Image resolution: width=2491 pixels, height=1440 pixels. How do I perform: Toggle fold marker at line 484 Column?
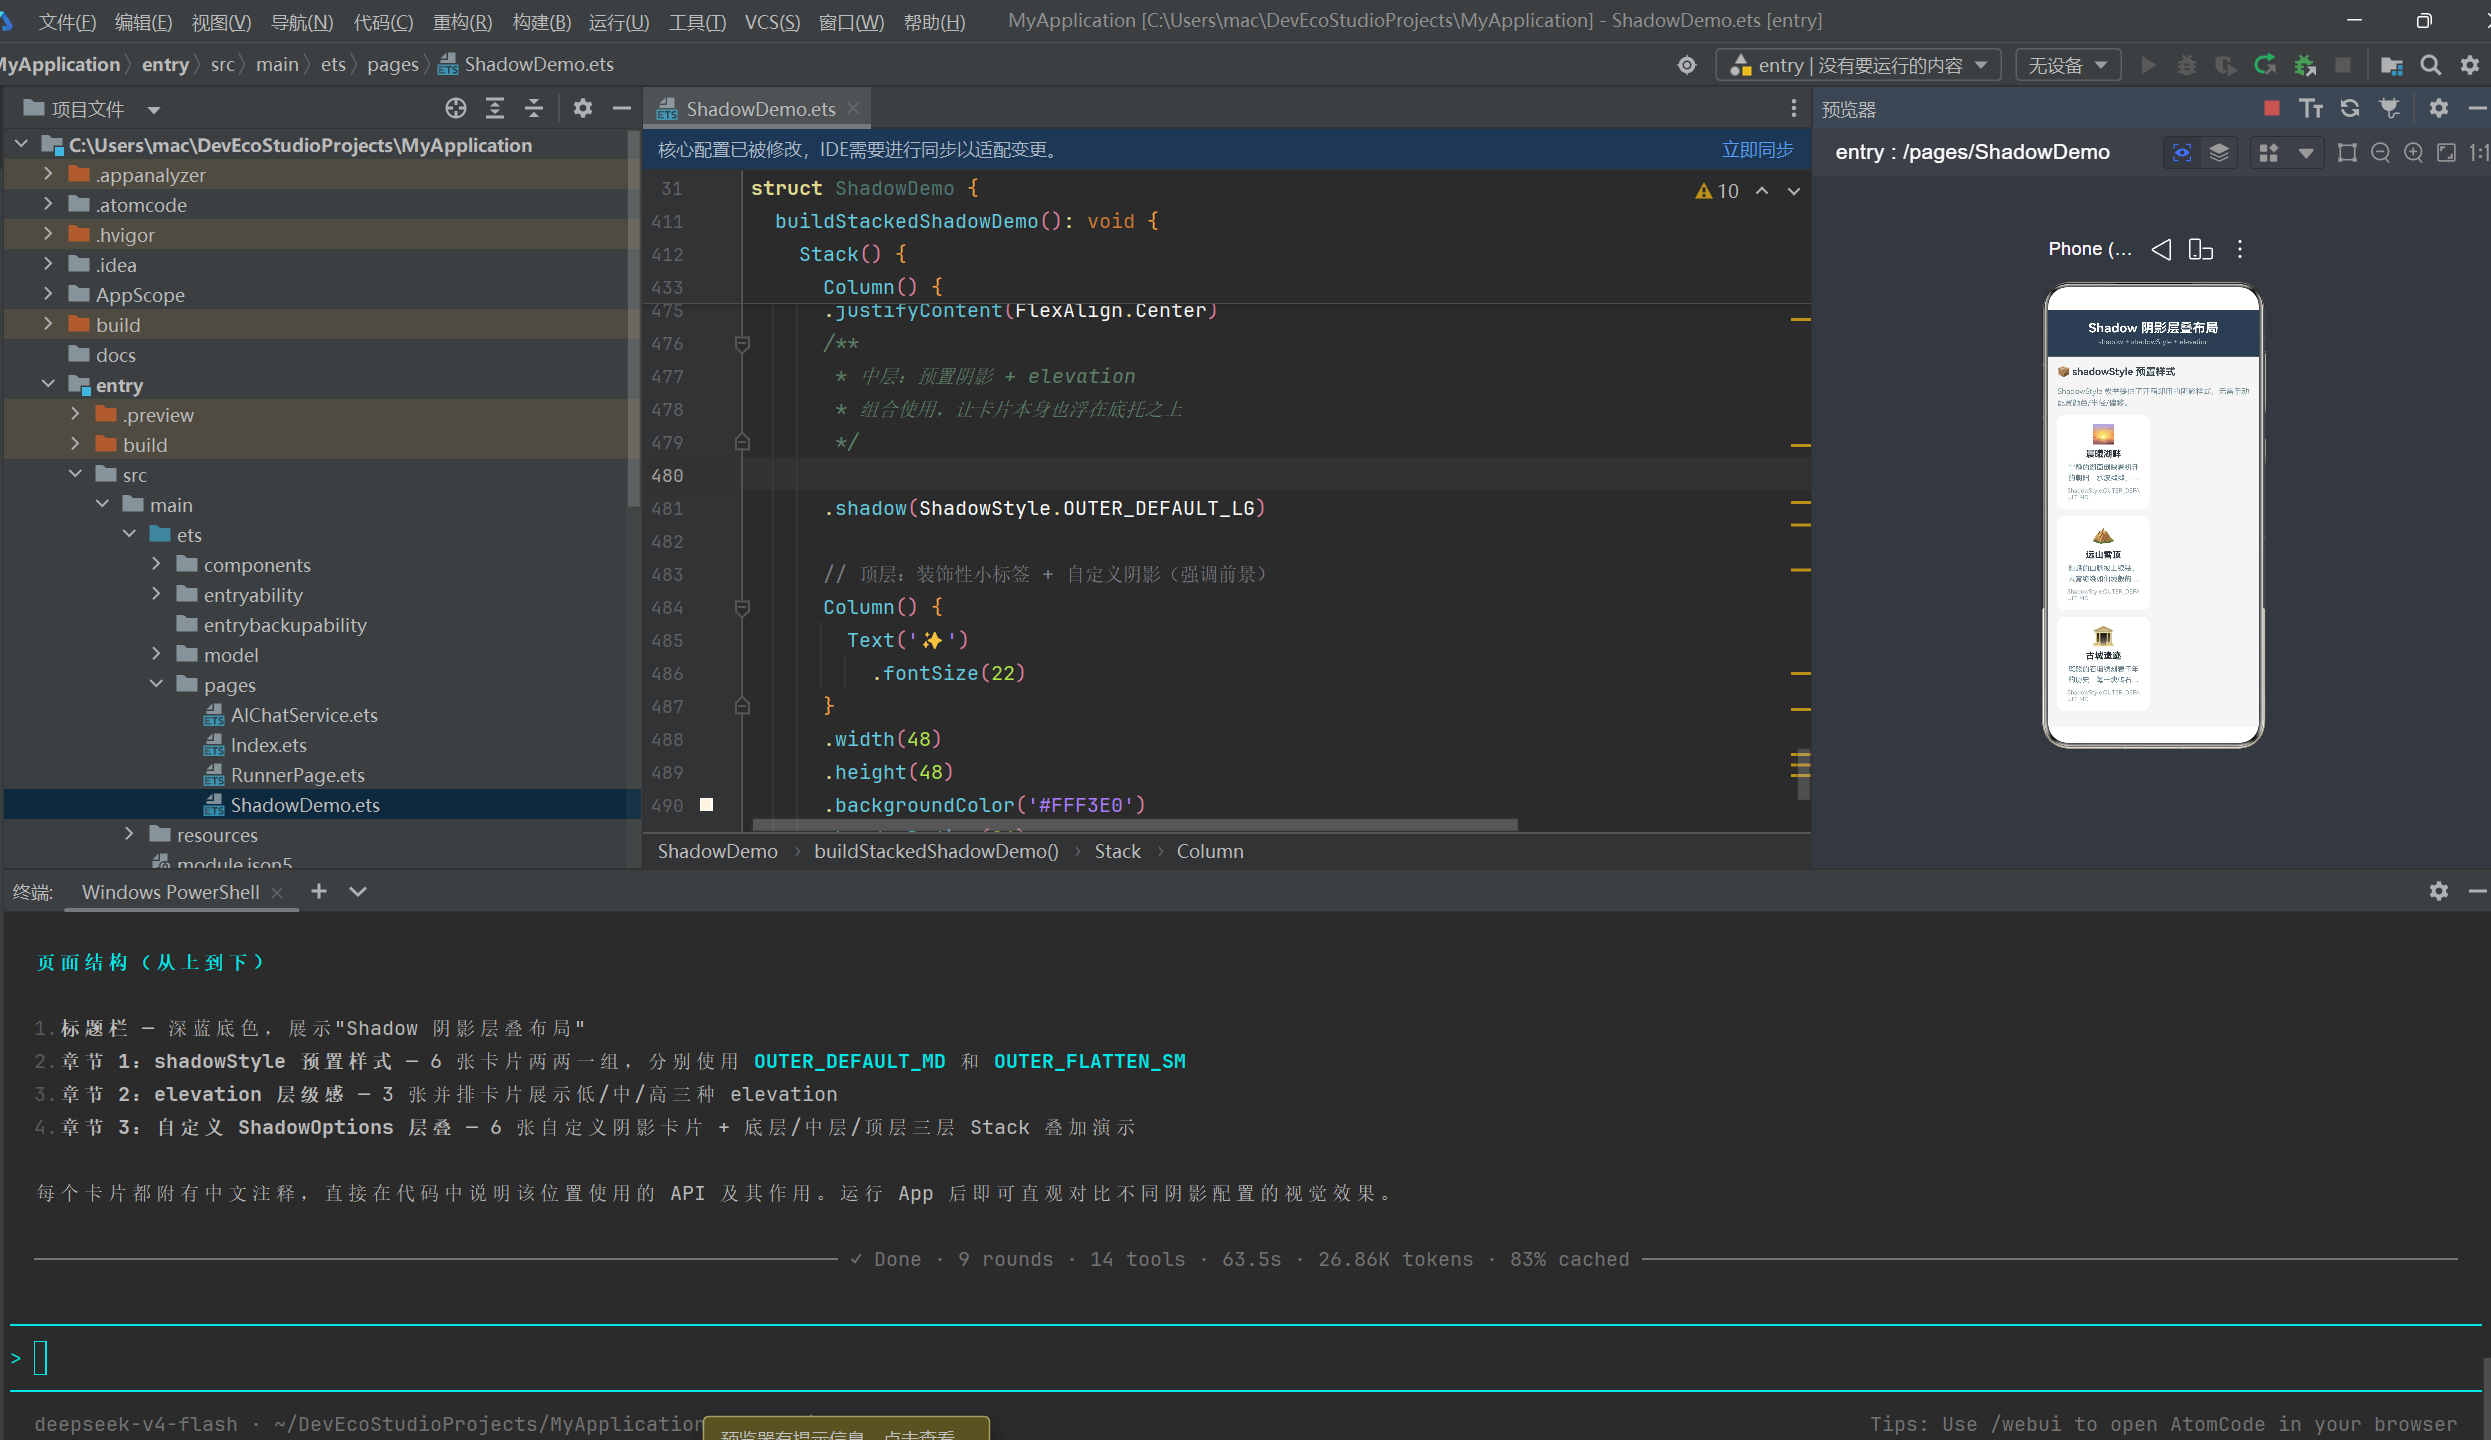[742, 608]
